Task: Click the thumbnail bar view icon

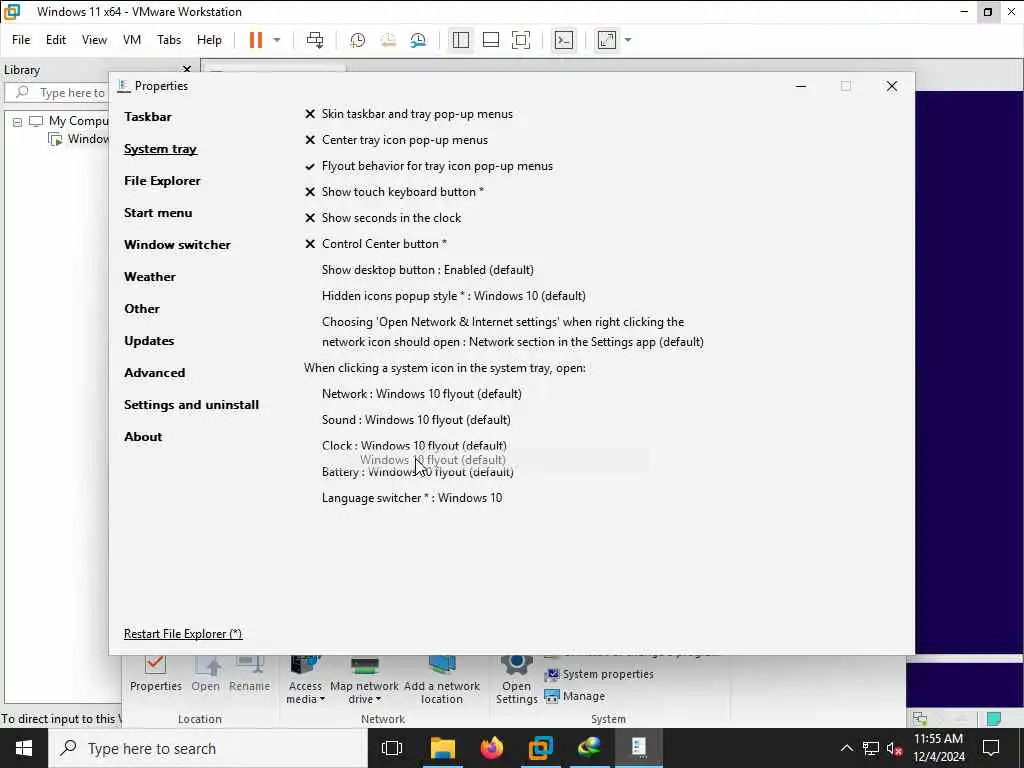Action: coord(490,40)
